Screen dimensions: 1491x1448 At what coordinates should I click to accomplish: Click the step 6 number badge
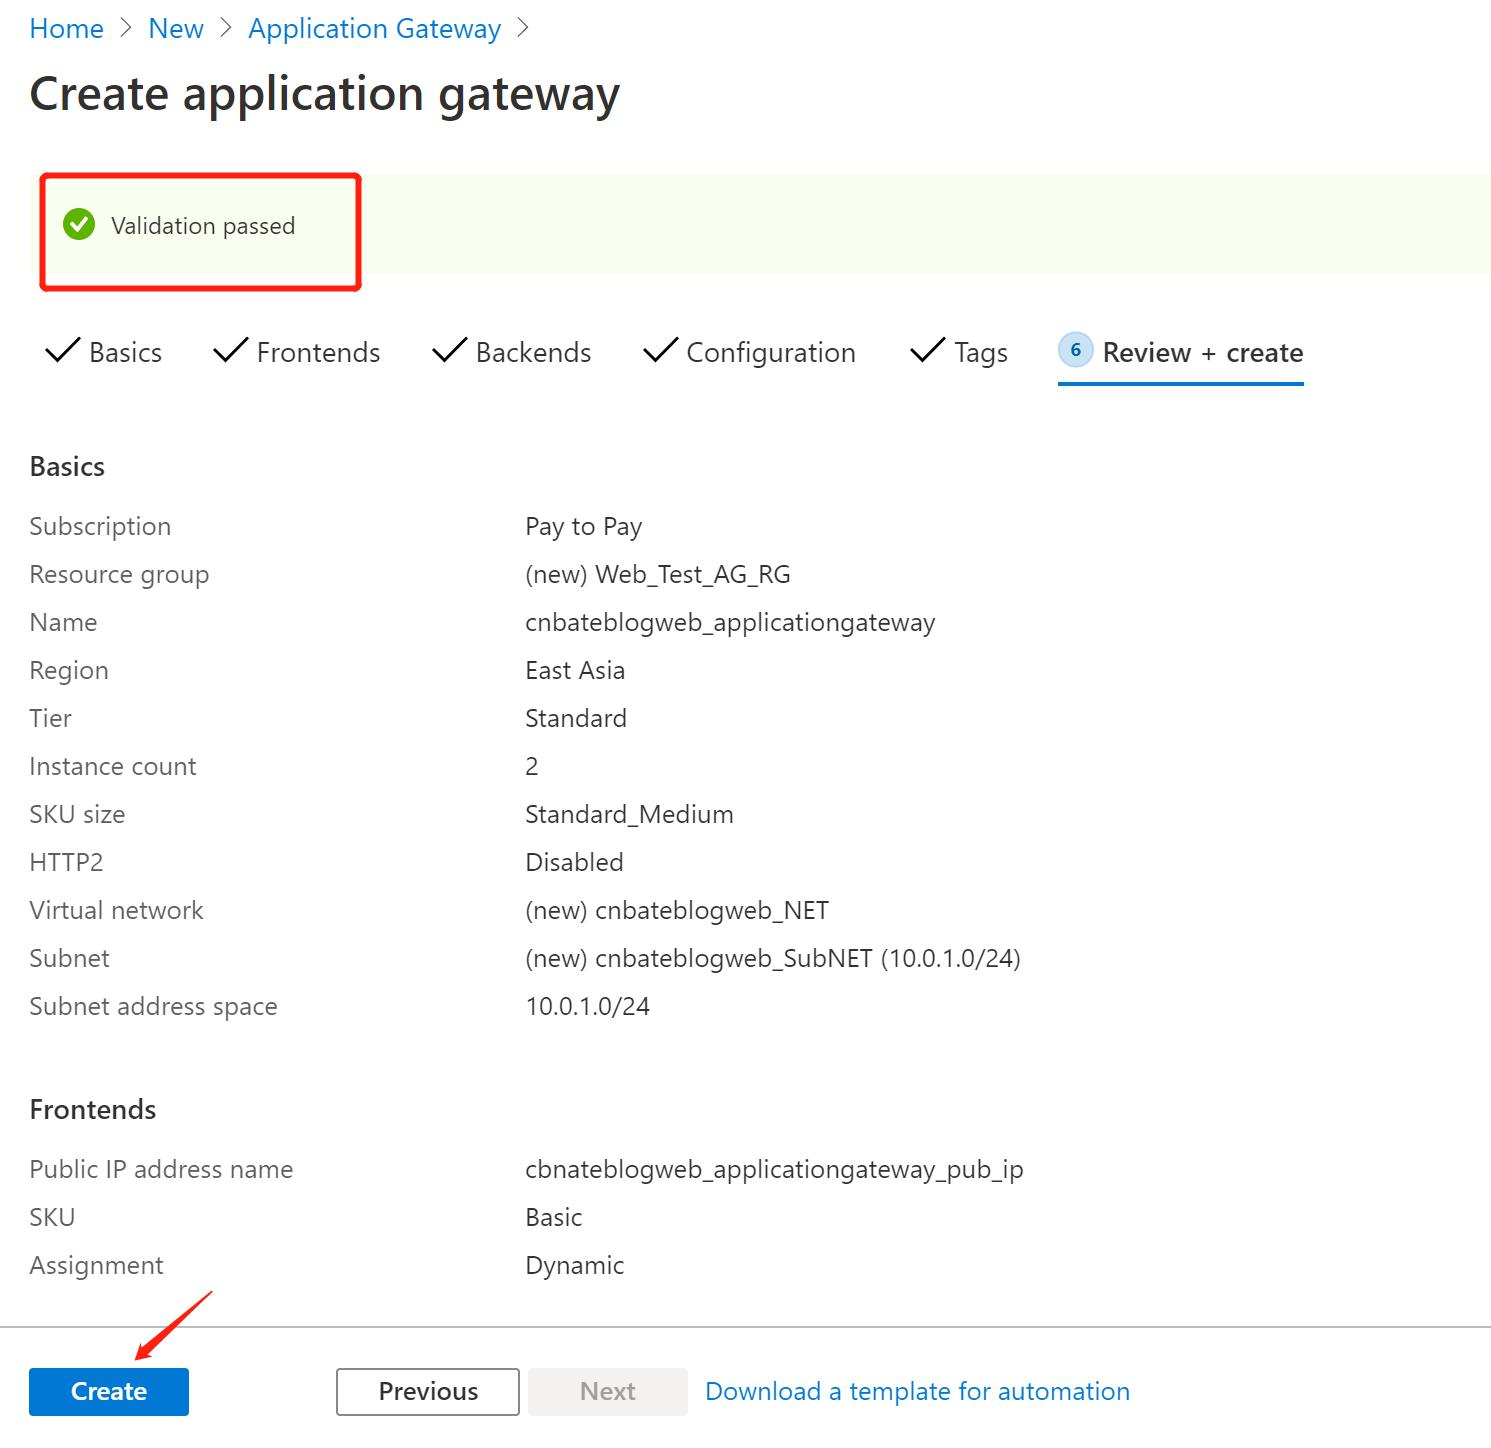[x=1075, y=350]
